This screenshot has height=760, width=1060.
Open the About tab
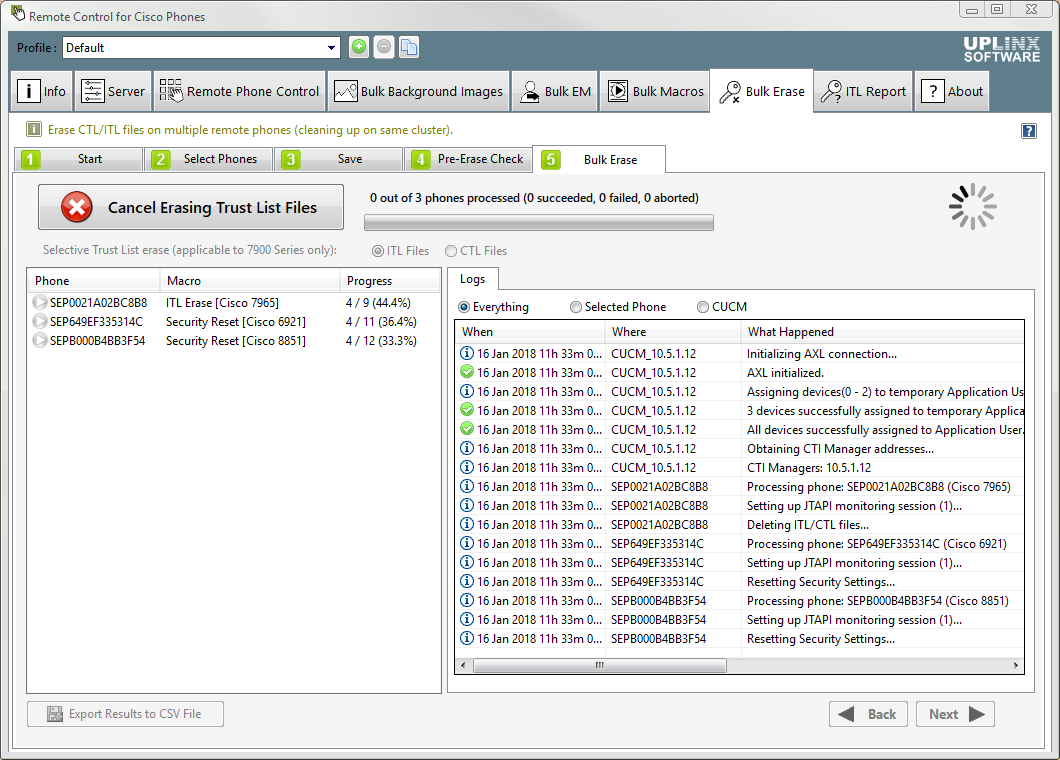coord(951,91)
